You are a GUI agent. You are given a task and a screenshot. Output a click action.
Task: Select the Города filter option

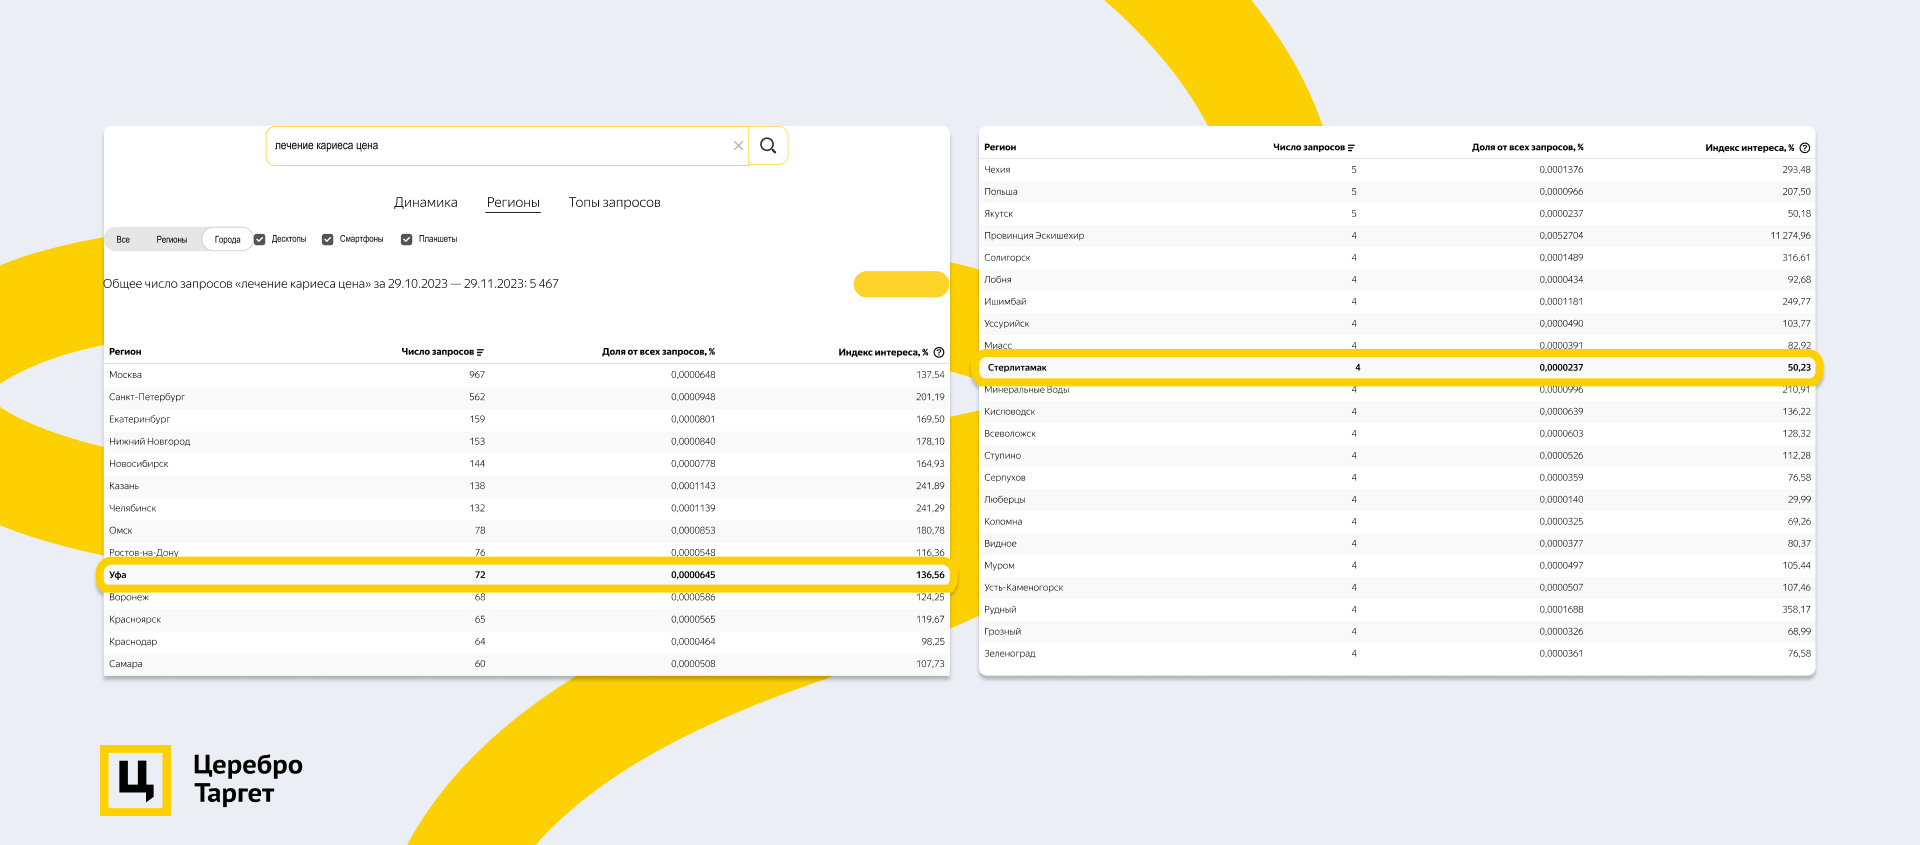pos(227,240)
